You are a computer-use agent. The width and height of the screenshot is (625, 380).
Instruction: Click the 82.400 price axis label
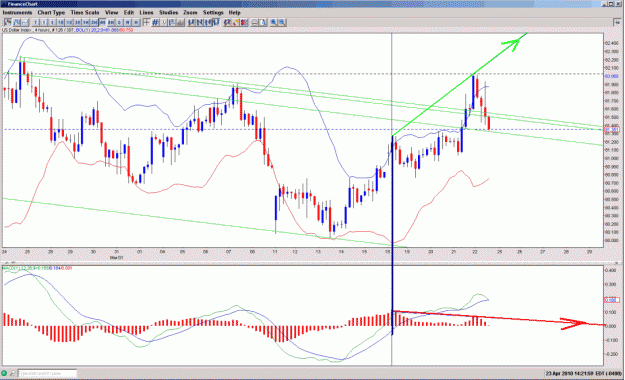(x=612, y=43)
